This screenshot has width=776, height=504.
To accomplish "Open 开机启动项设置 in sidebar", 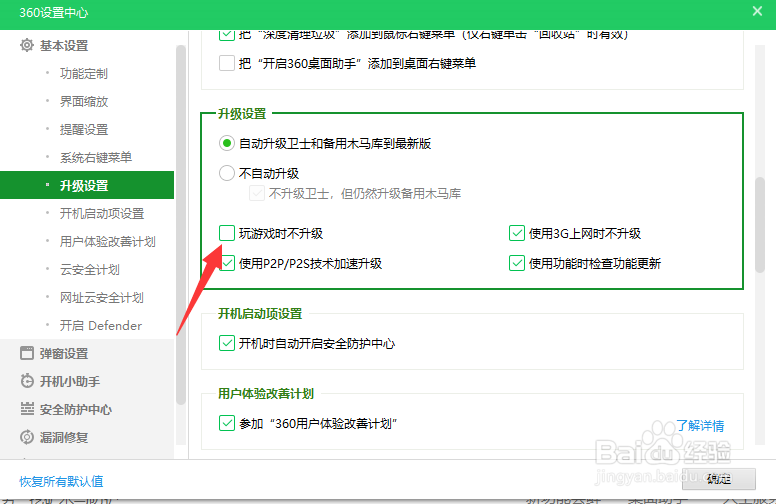I will (101, 213).
